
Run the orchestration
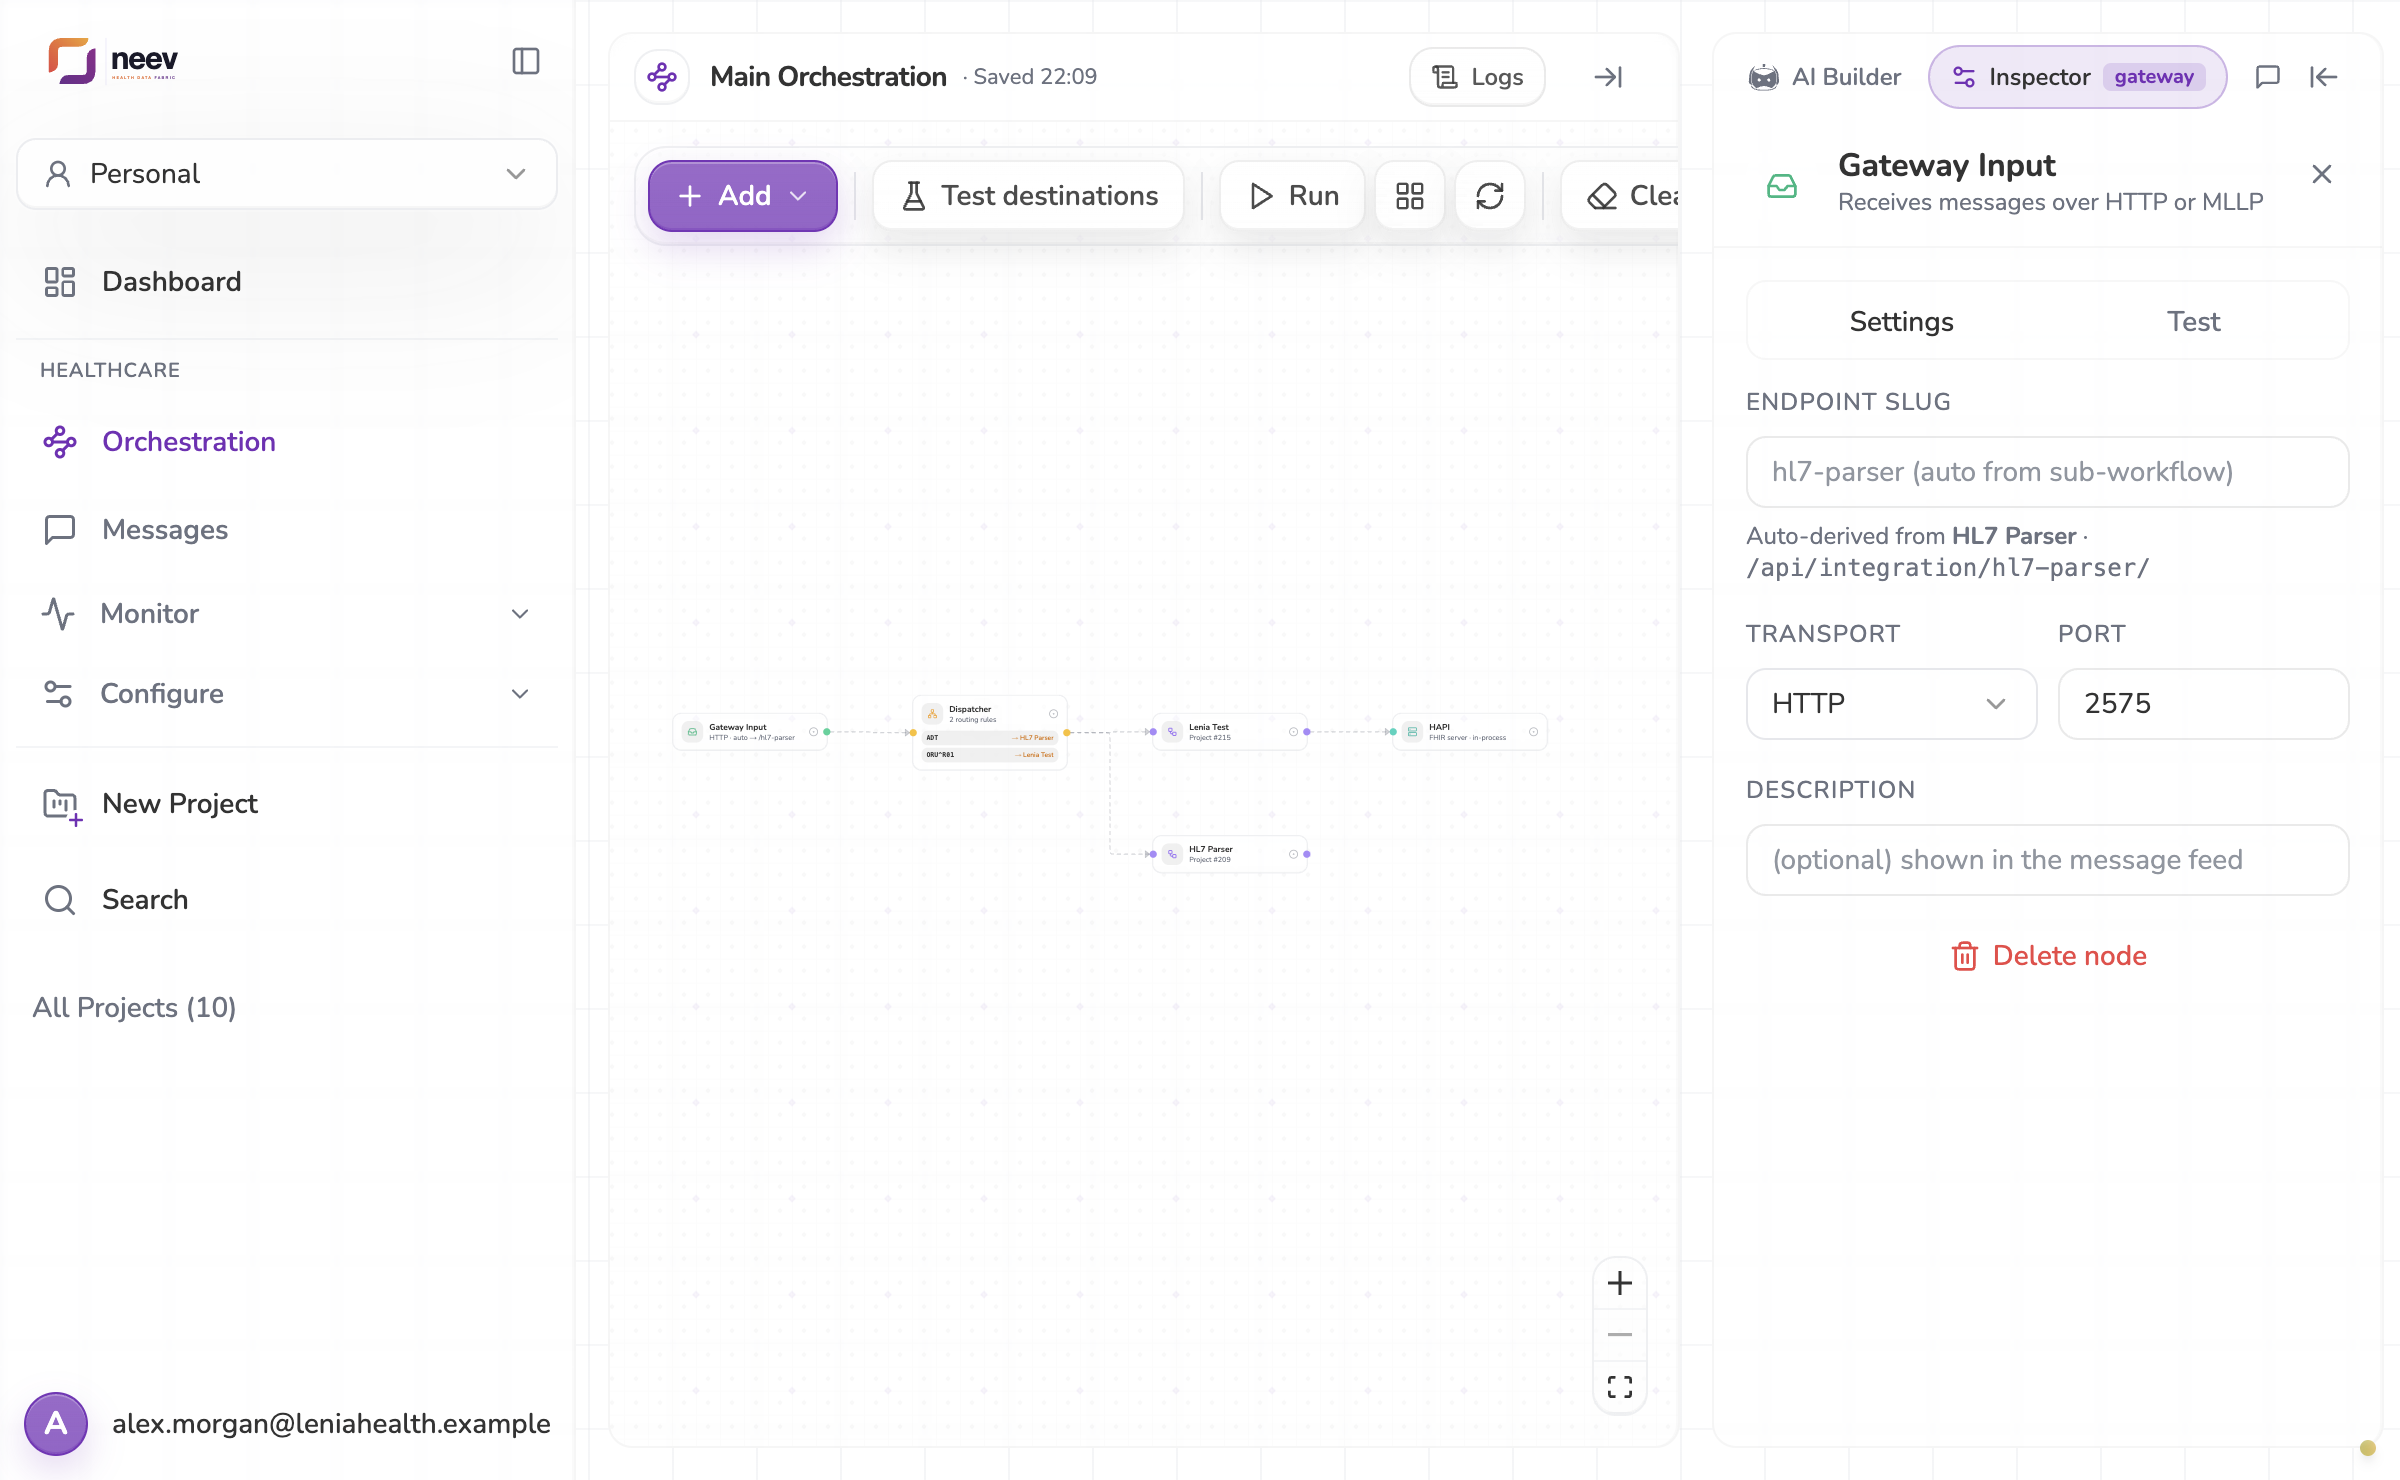click(1293, 196)
